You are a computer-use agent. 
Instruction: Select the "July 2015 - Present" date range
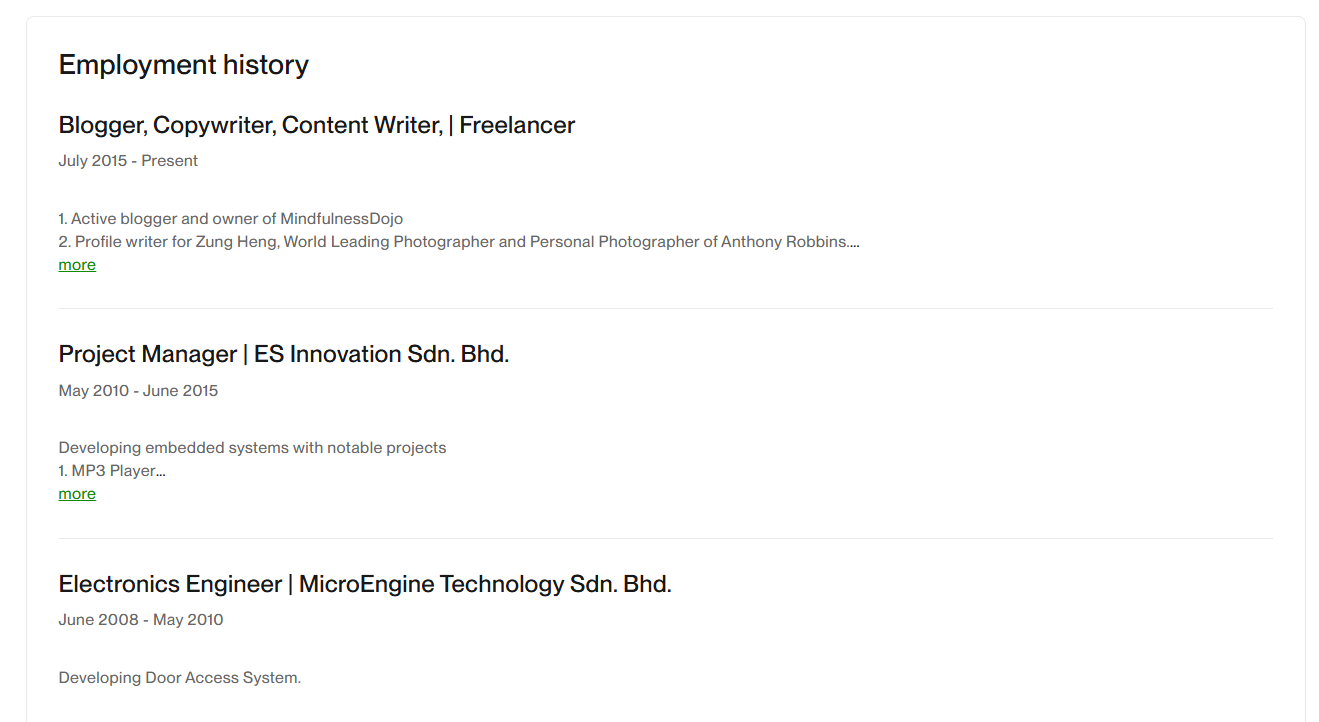[x=128, y=160]
